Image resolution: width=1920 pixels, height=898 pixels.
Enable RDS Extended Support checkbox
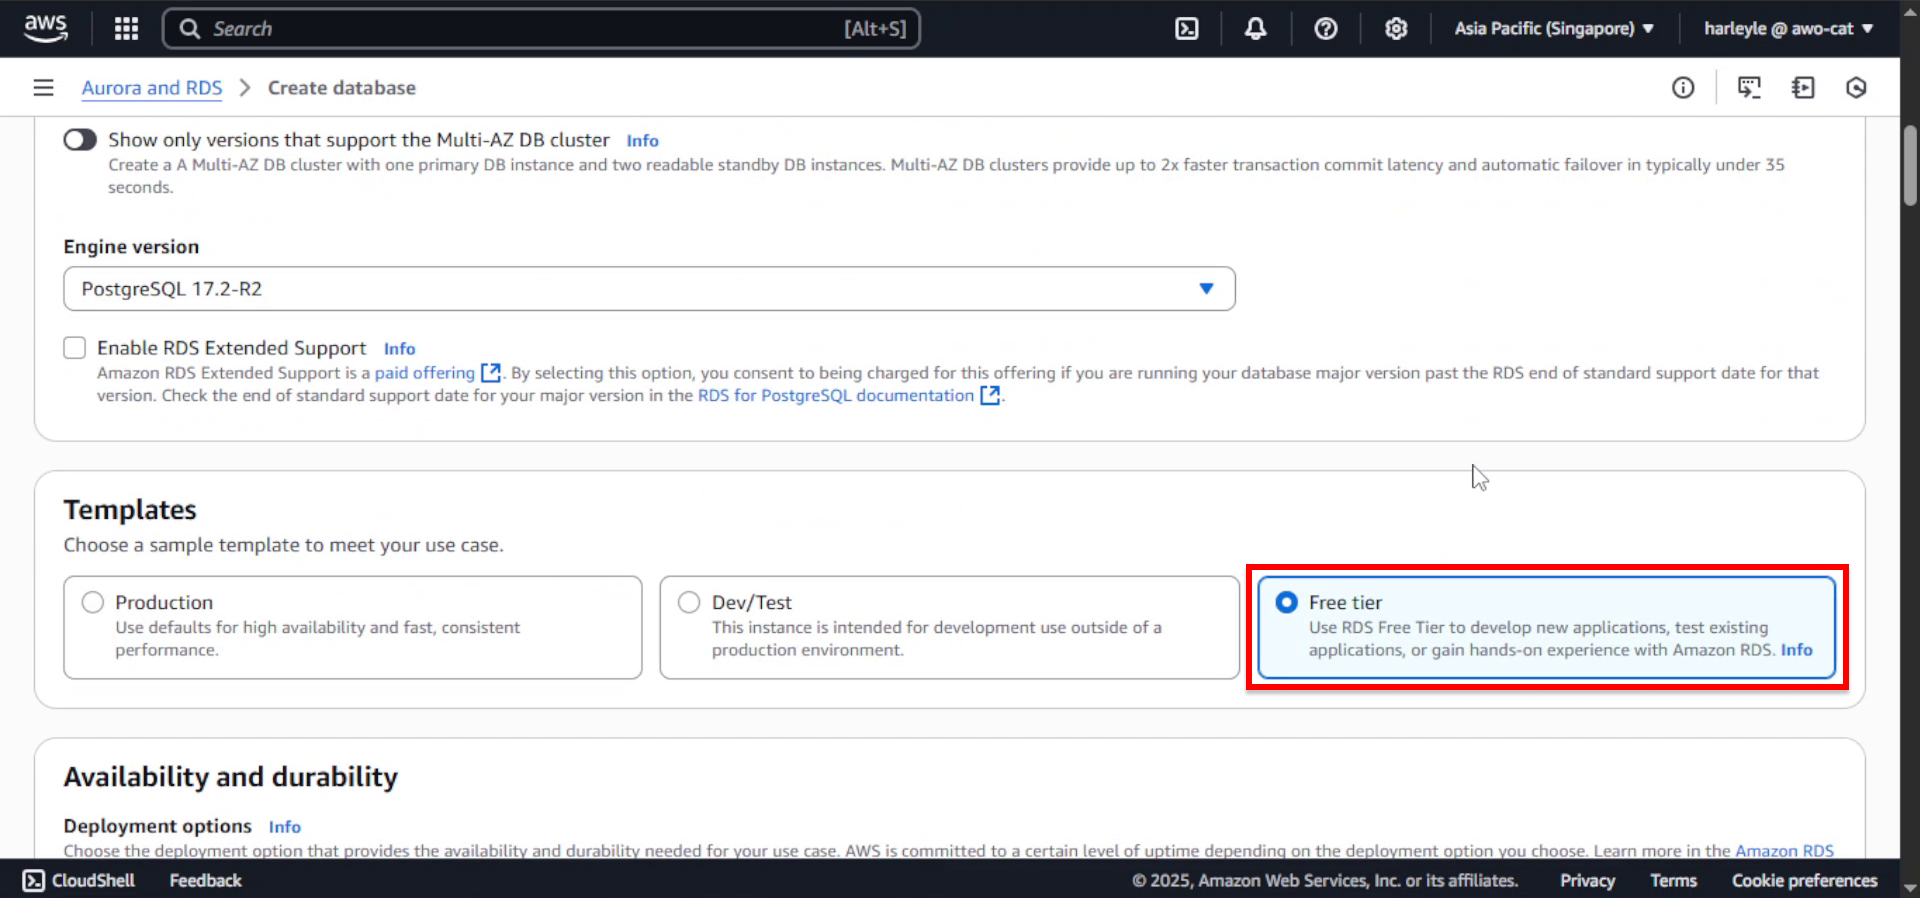tap(75, 348)
